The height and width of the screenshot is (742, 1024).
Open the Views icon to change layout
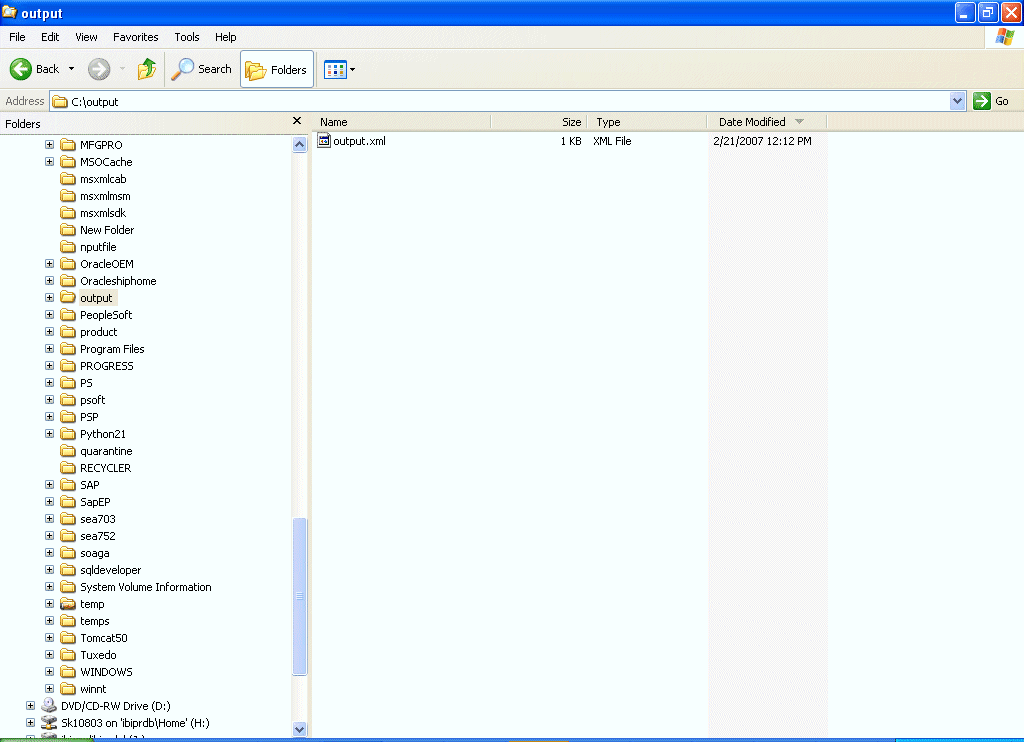coord(334,69)
